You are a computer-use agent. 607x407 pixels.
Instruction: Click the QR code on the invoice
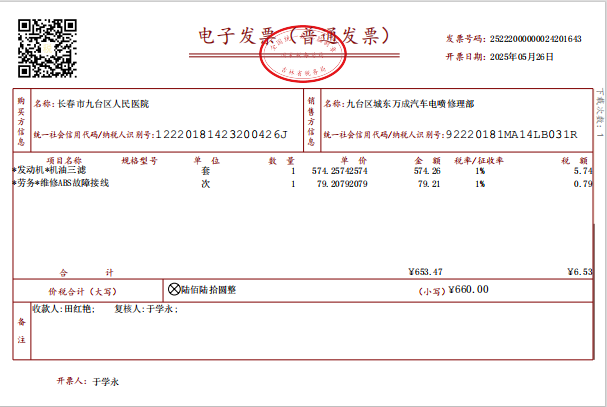tap(47, 48)
